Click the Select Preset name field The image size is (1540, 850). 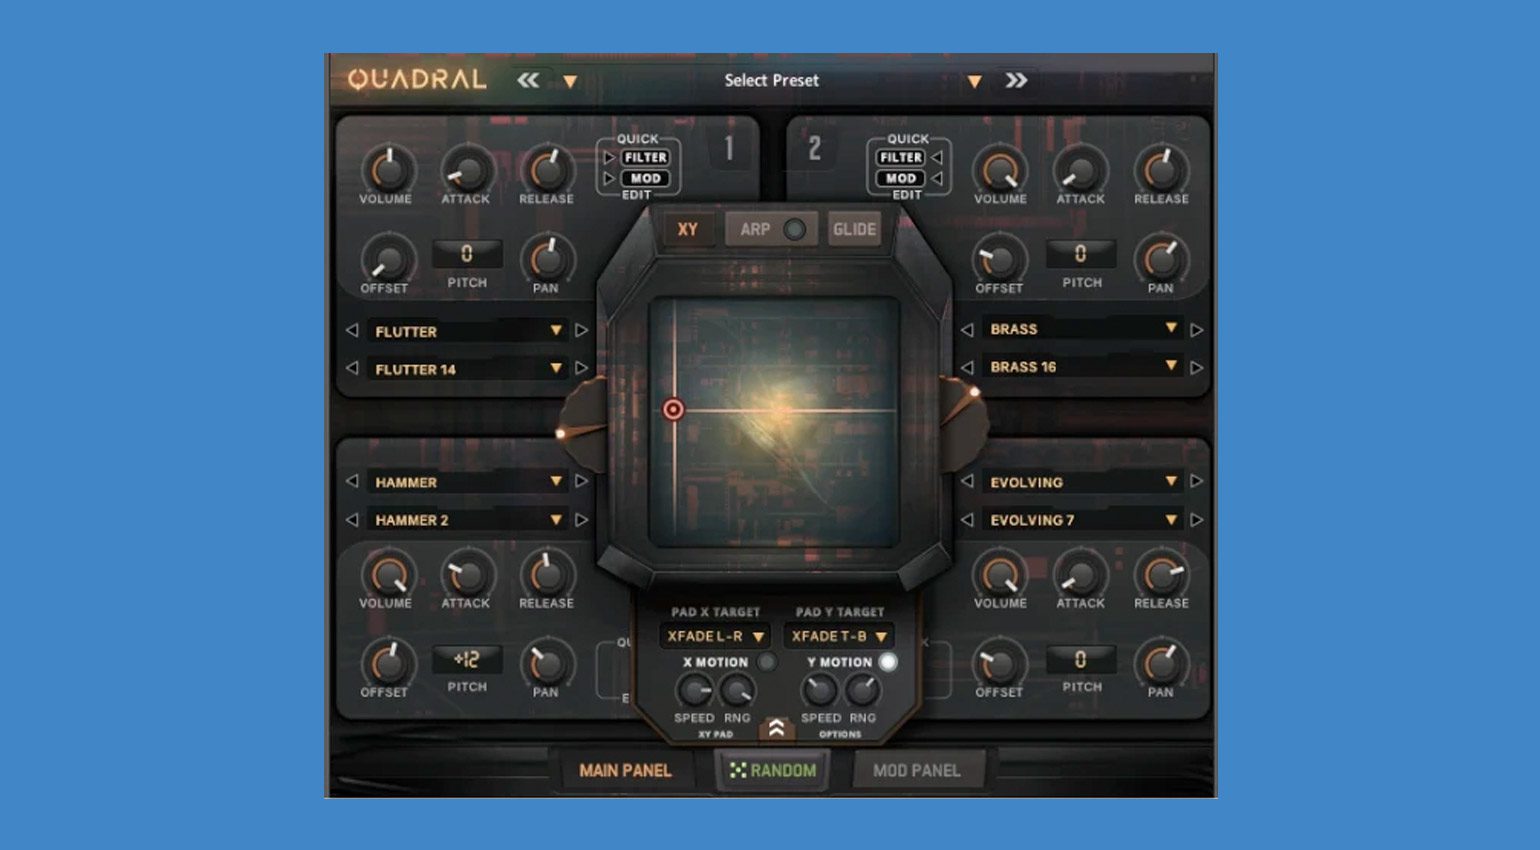[771, 80]
